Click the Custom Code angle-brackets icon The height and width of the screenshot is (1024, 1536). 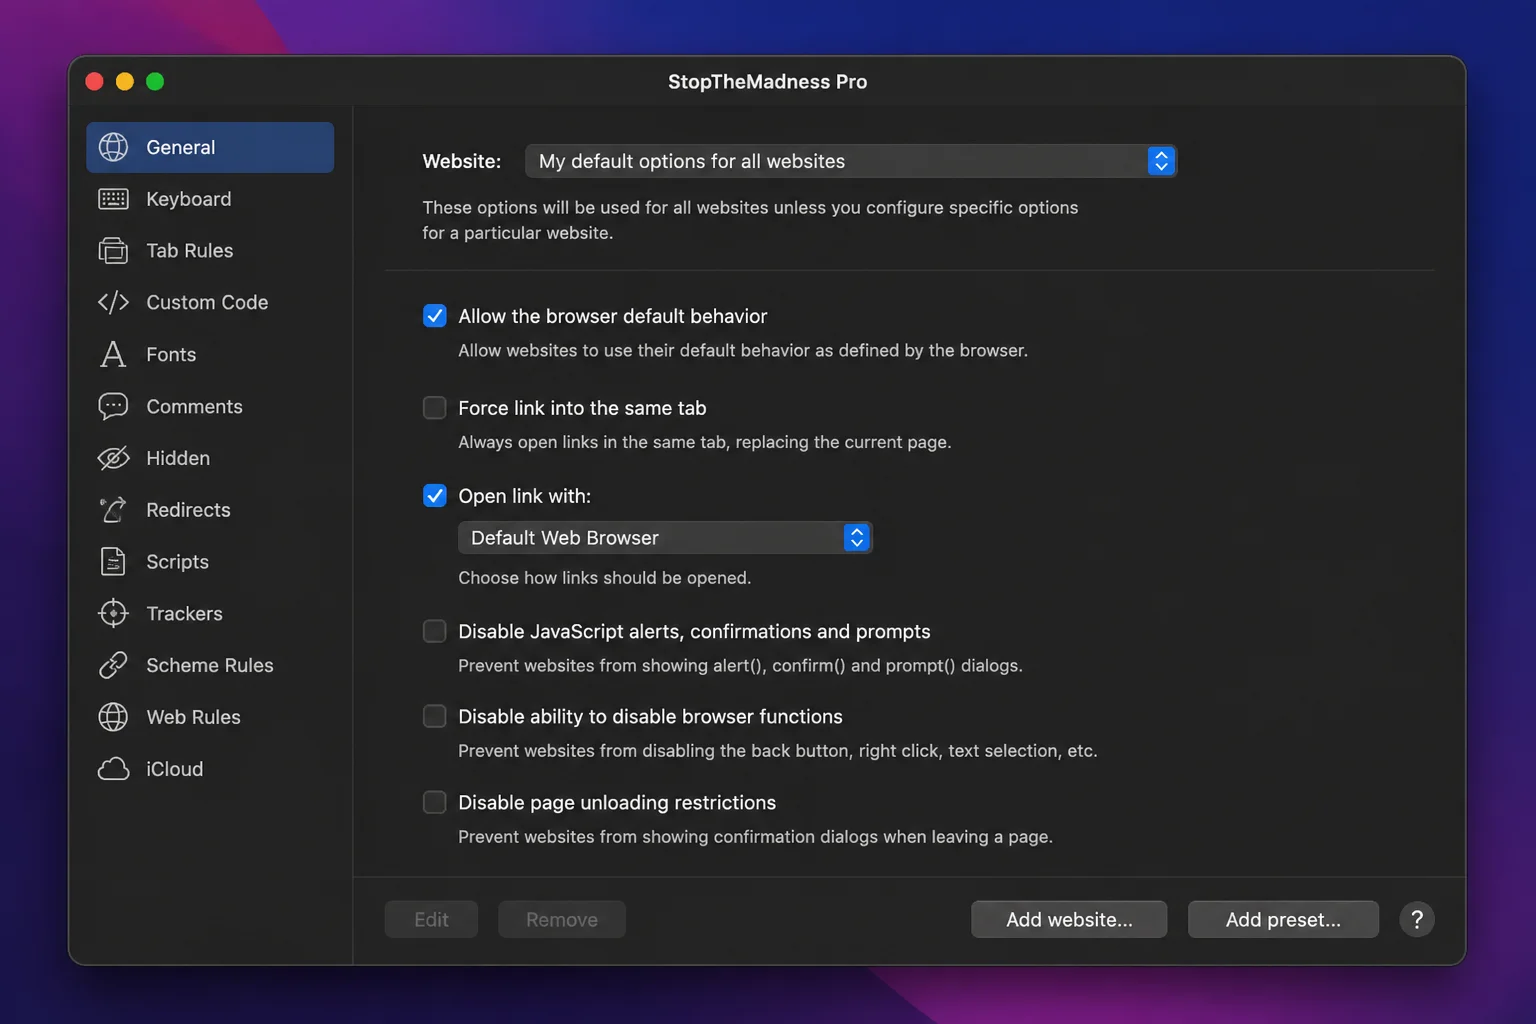pyautogui.click(x=113, y=302)
